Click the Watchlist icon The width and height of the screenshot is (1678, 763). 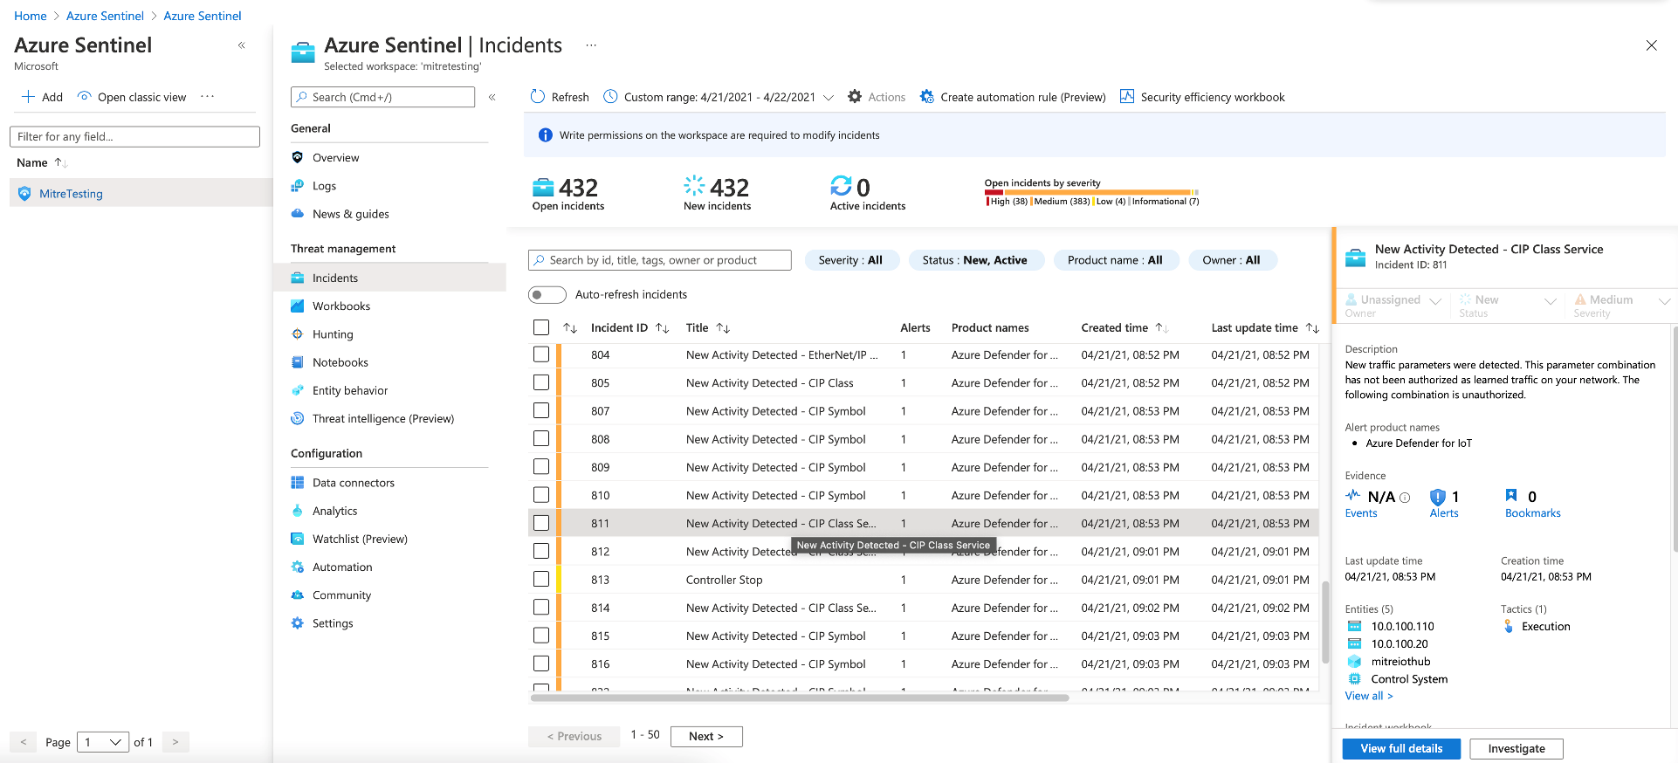pos(297,538)
